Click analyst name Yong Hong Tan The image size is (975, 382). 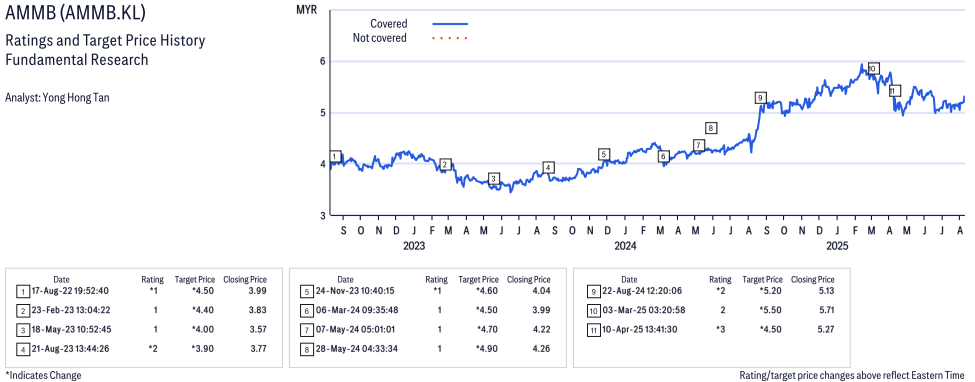57,98
